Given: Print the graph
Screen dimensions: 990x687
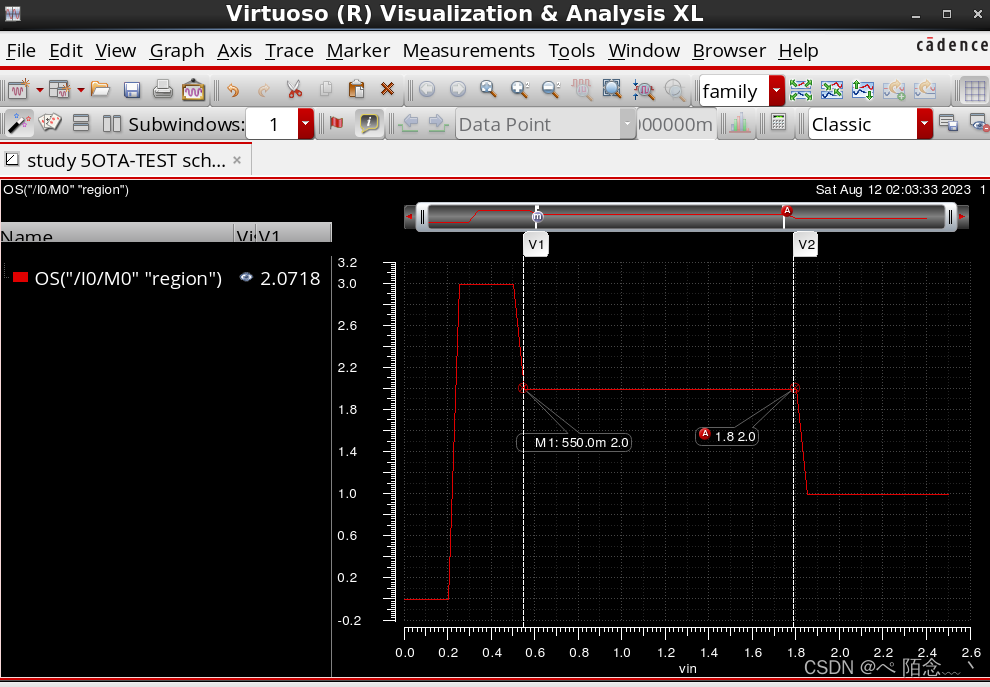Looking at the screenshot, I should [x=162, y=90].
